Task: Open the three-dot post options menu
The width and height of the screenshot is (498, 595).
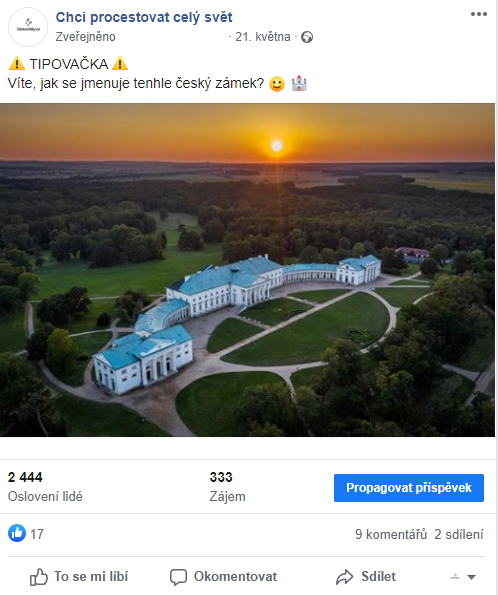Action: pyautogui.click(x=479, y=14)
